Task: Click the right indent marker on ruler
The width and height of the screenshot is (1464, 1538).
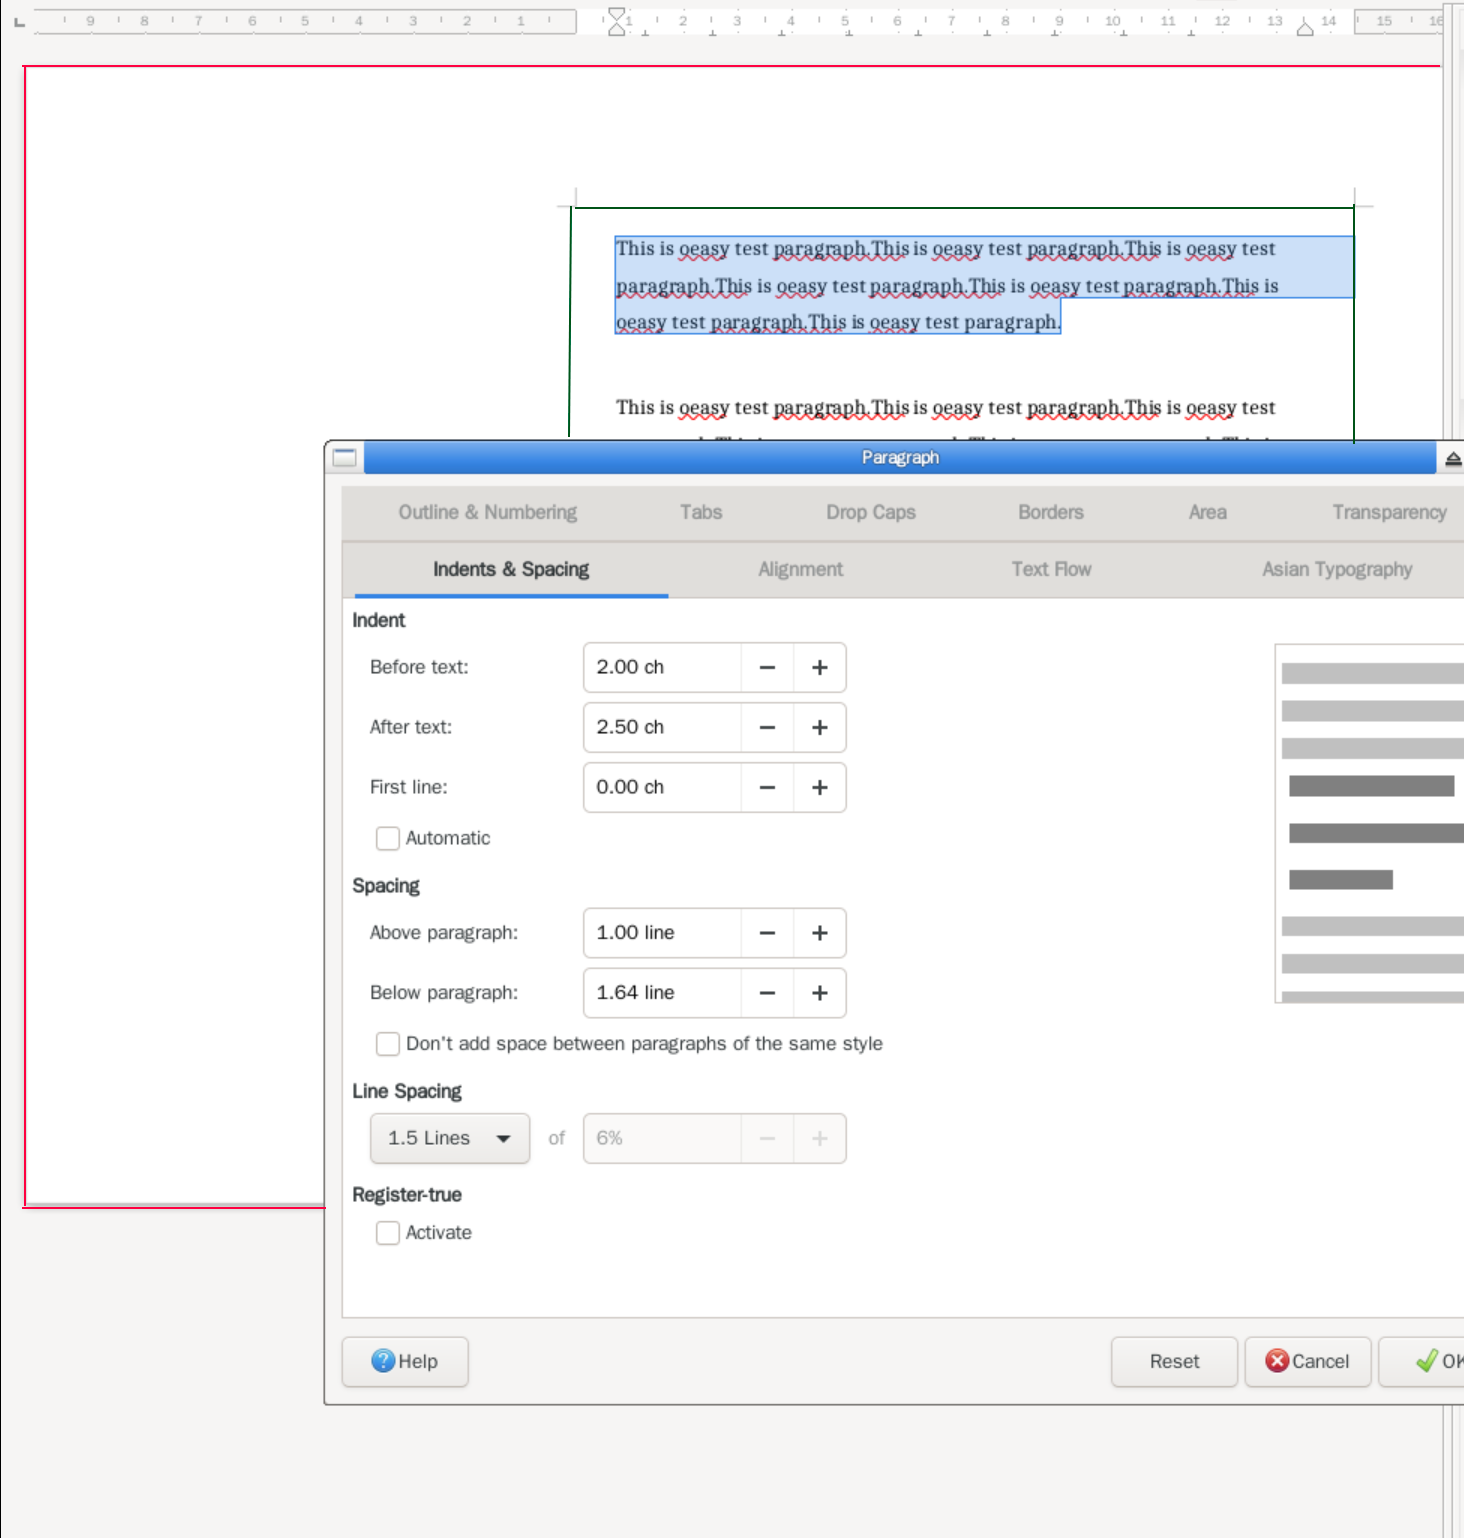Action: (1305, 28)
